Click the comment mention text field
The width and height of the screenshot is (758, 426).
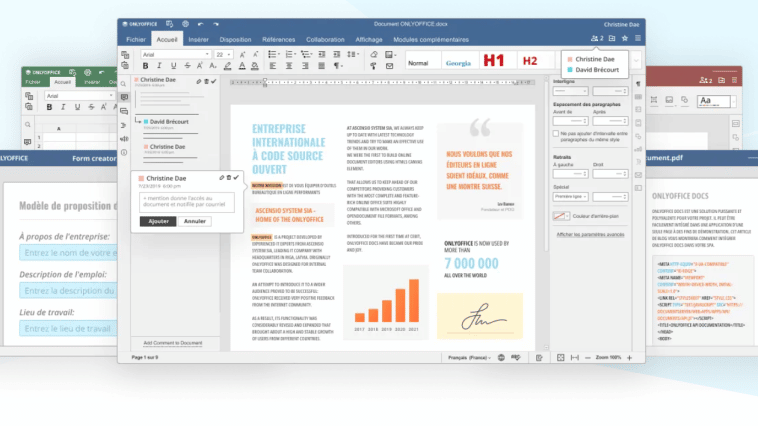tap(187, 202)
